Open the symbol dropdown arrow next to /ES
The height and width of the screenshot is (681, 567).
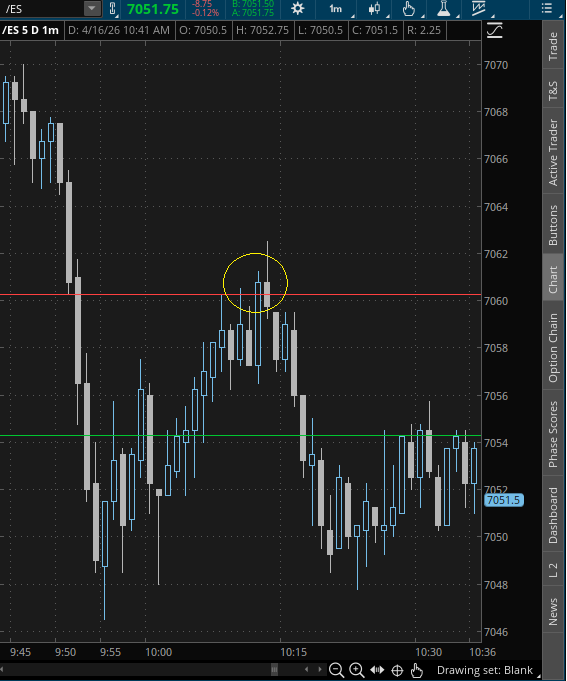click(x=92, y=8)
